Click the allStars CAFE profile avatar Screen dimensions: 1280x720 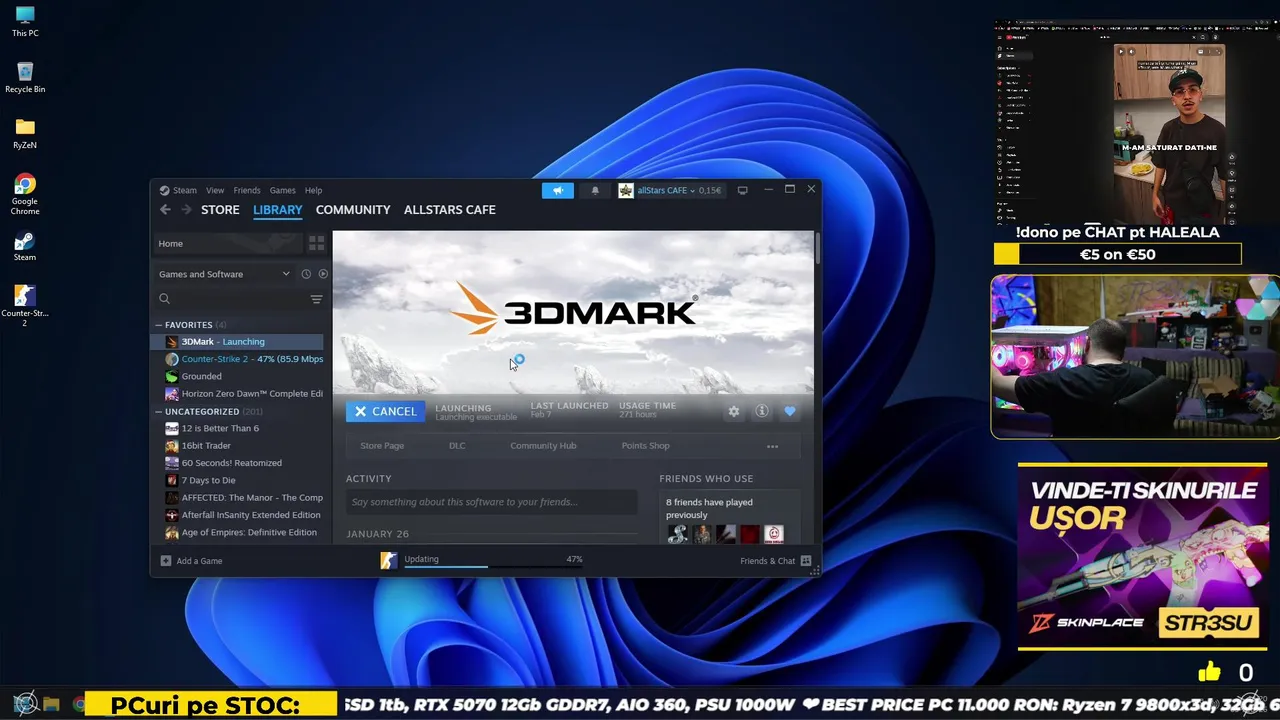pos(626,190)
